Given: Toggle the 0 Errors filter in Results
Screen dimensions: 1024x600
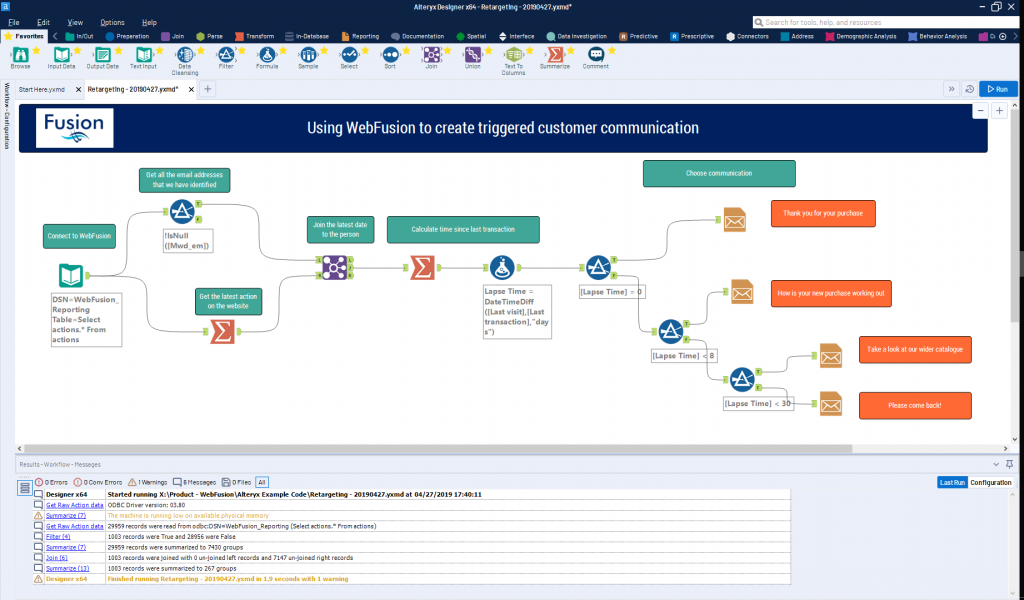Looking at the screenshot, I should [x=51, y=482].
